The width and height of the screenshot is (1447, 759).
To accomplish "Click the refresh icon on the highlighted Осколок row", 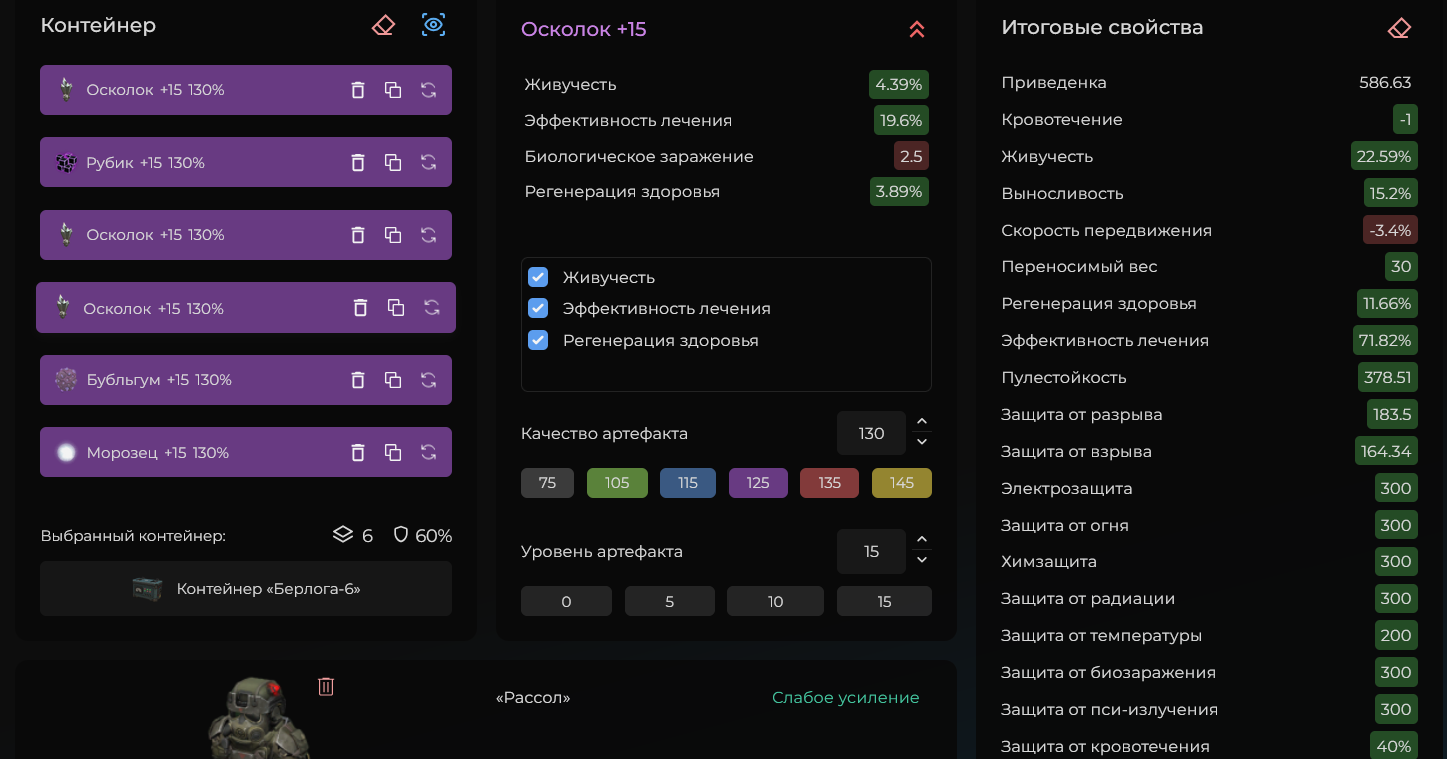I will [x=432, y=308].
